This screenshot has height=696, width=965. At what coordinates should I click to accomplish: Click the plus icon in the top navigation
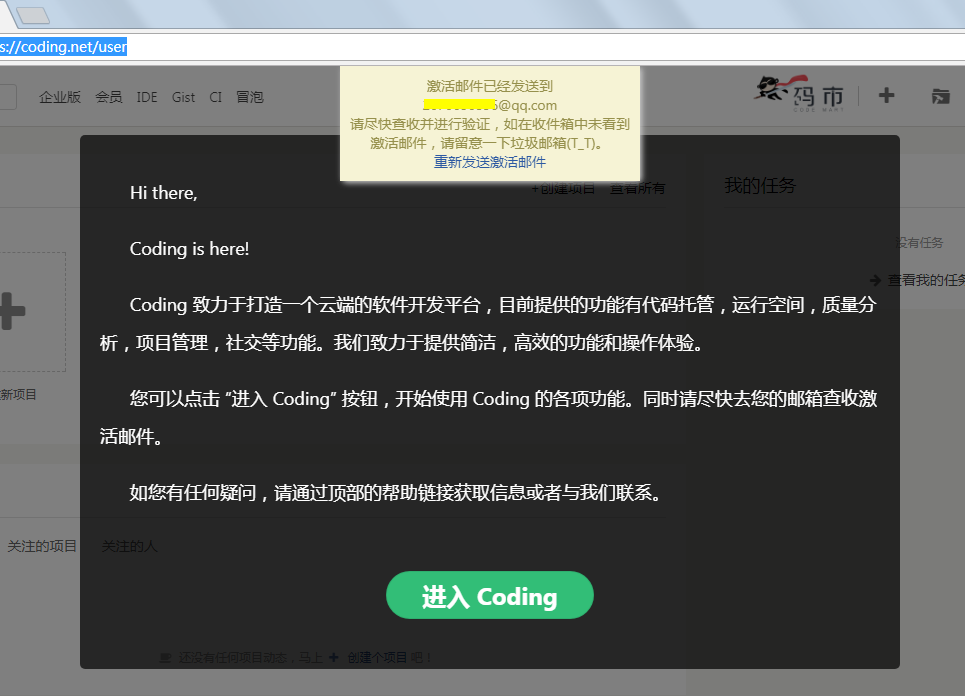coord(886,96)
